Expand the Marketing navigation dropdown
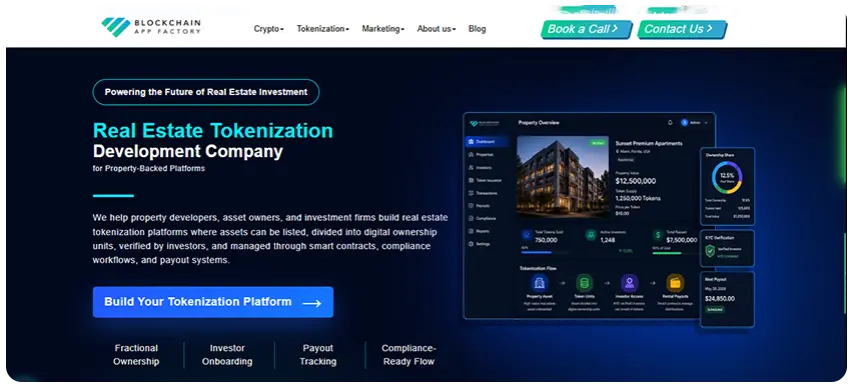 point(383,29)
